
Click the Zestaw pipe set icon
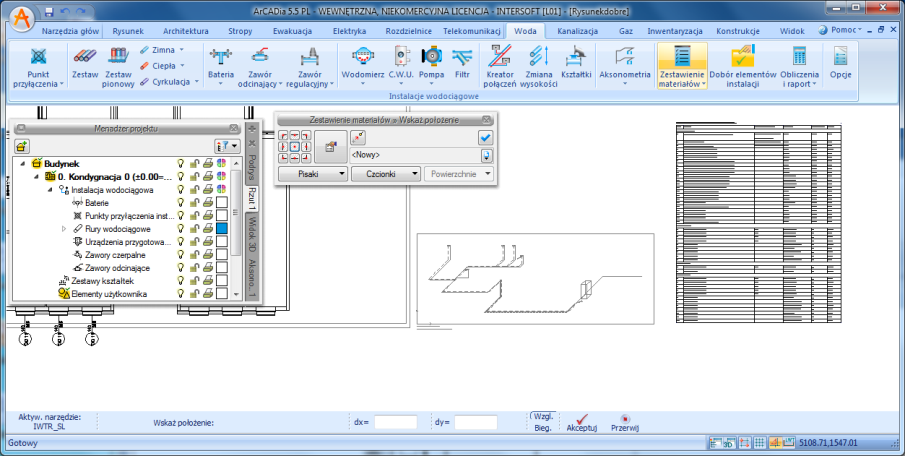coord(85,63)
